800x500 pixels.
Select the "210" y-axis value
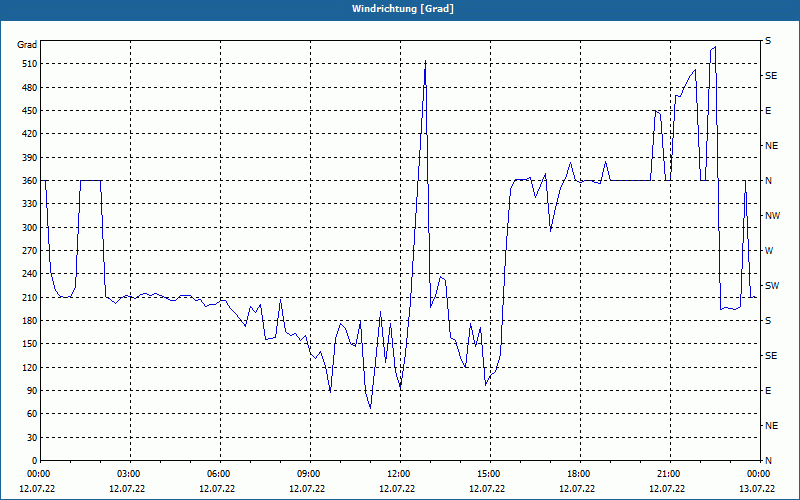coord(30,297)
